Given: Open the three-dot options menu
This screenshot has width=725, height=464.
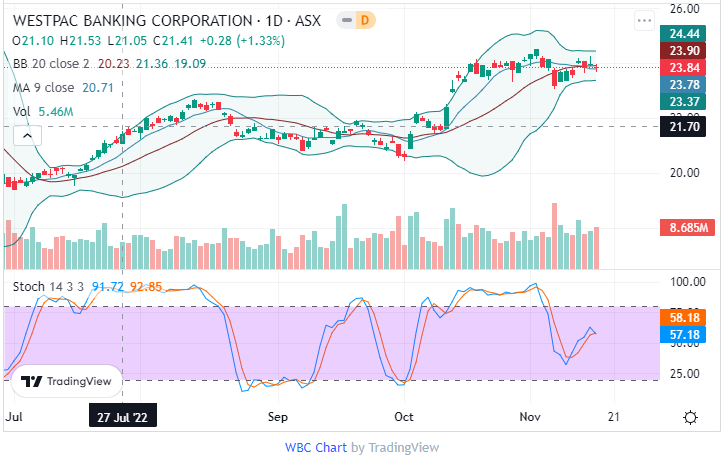Looking at the screenshot, I should (x=643, y=20).
